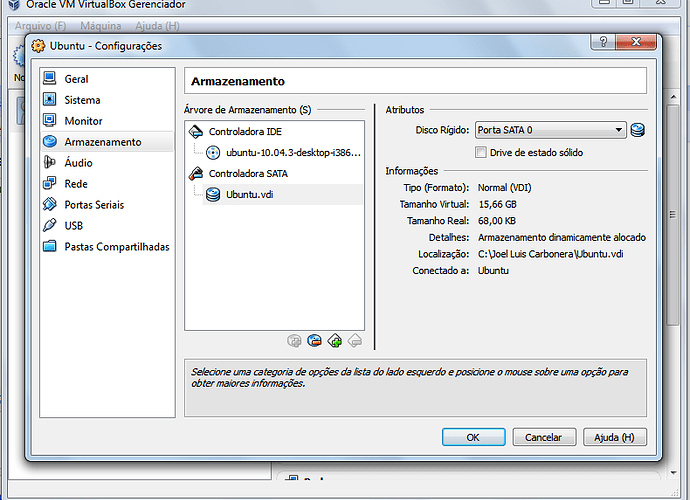690x500 pixels.
Task: Click the choose virtual hard disk icon
Action: [638, 130]
